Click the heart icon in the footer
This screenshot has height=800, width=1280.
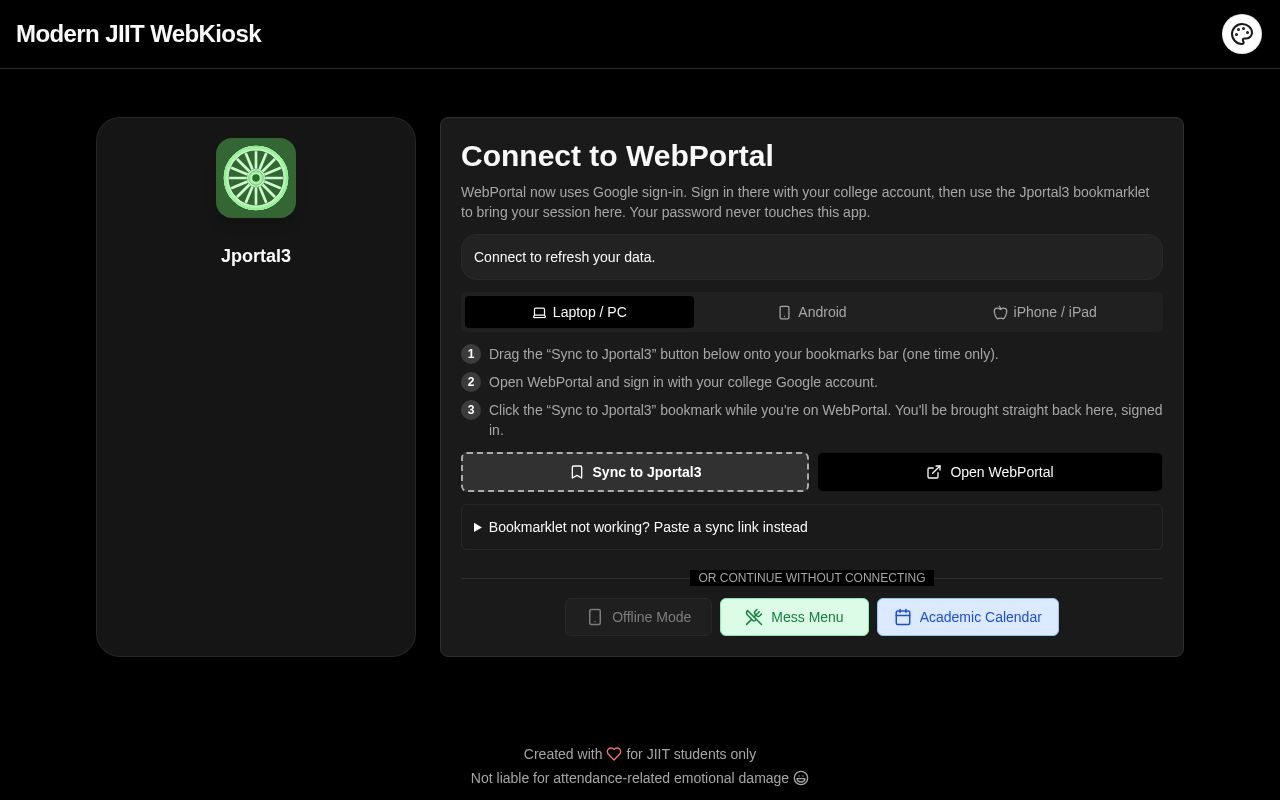coord(614,754)
